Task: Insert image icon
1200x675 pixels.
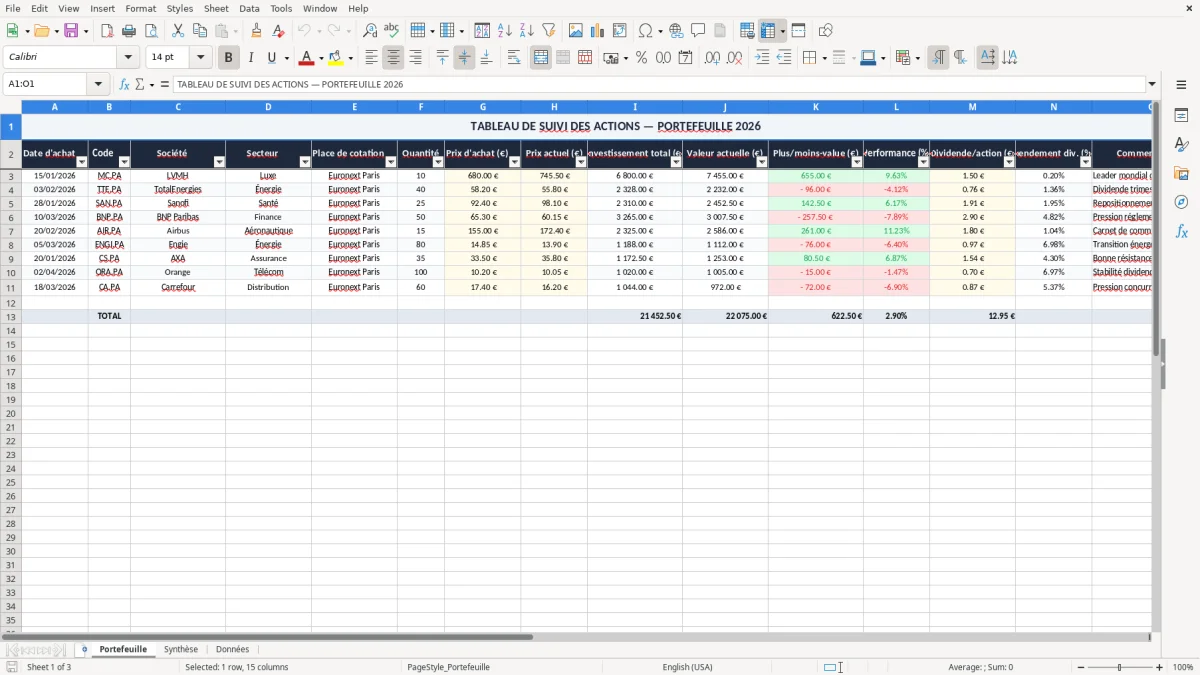Action: coord(576,31)
